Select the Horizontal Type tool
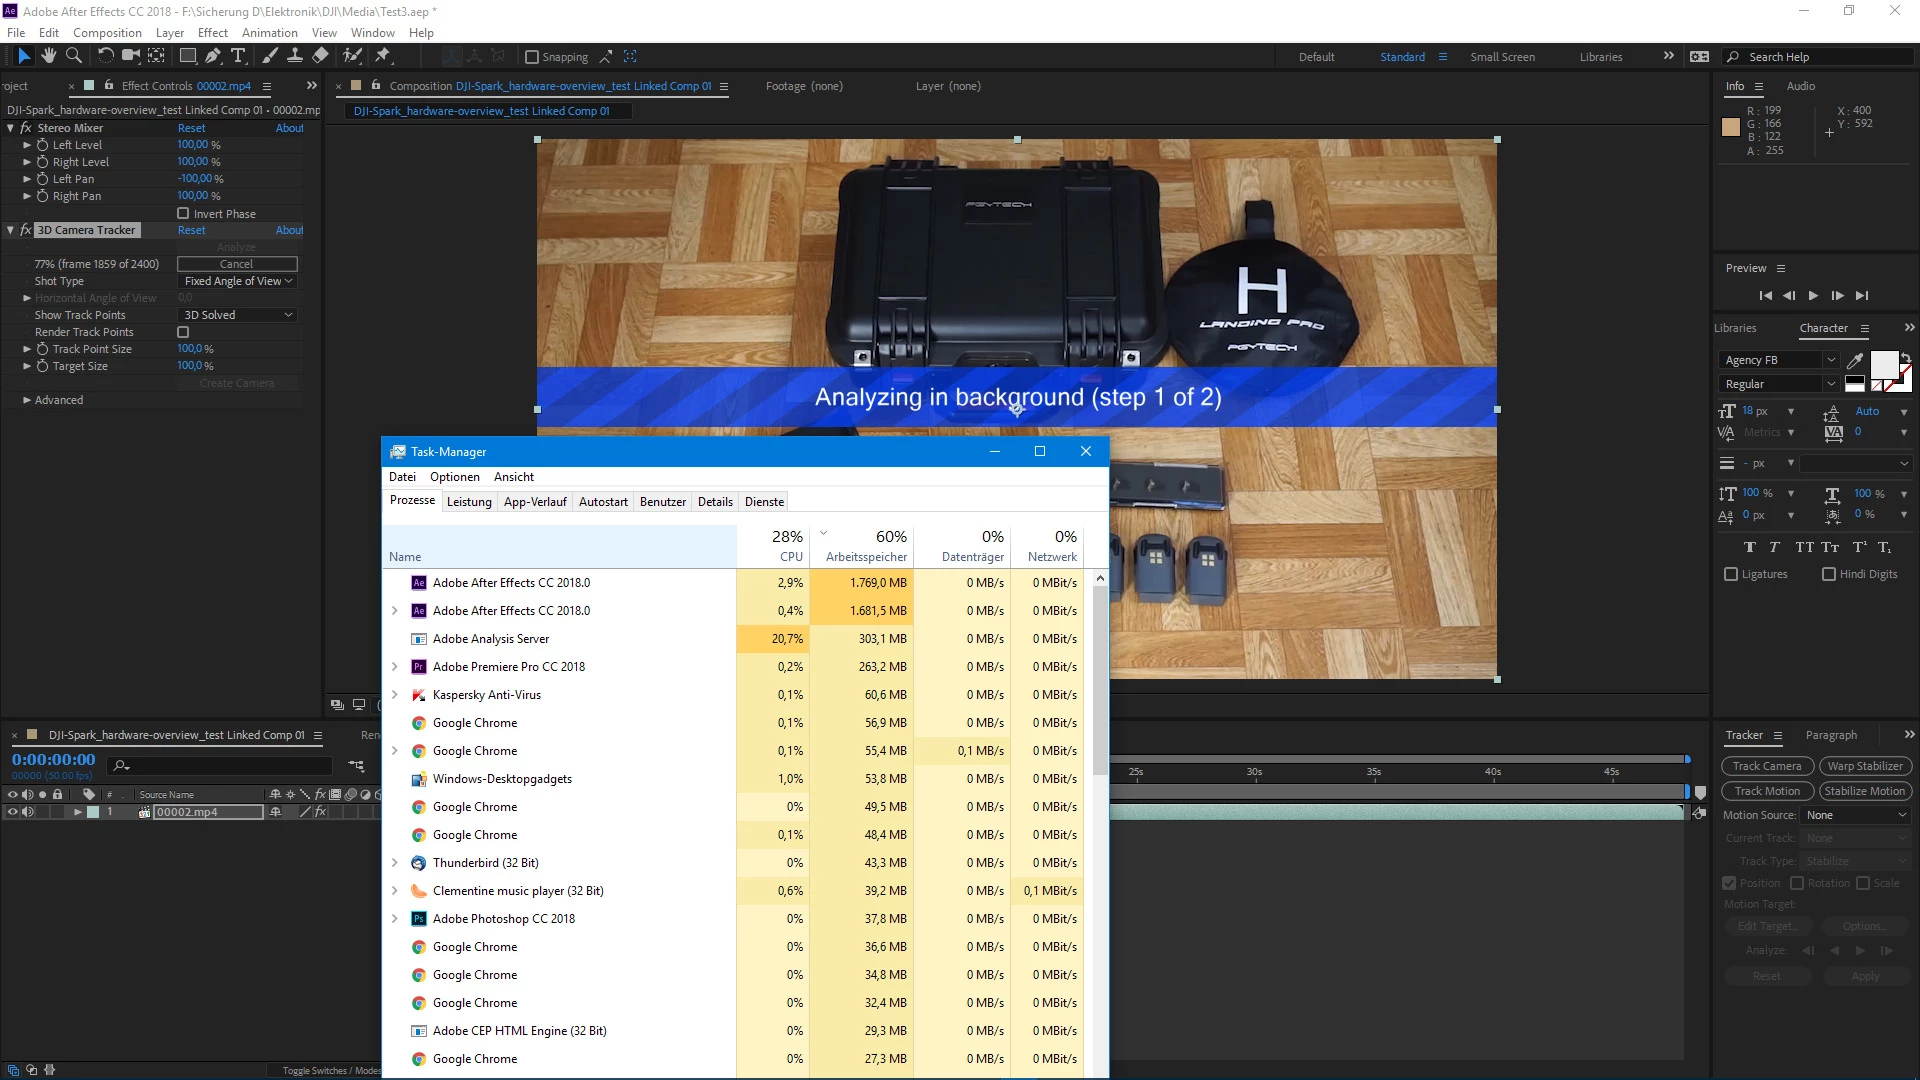The image size is (1920, 1080). 238,56
